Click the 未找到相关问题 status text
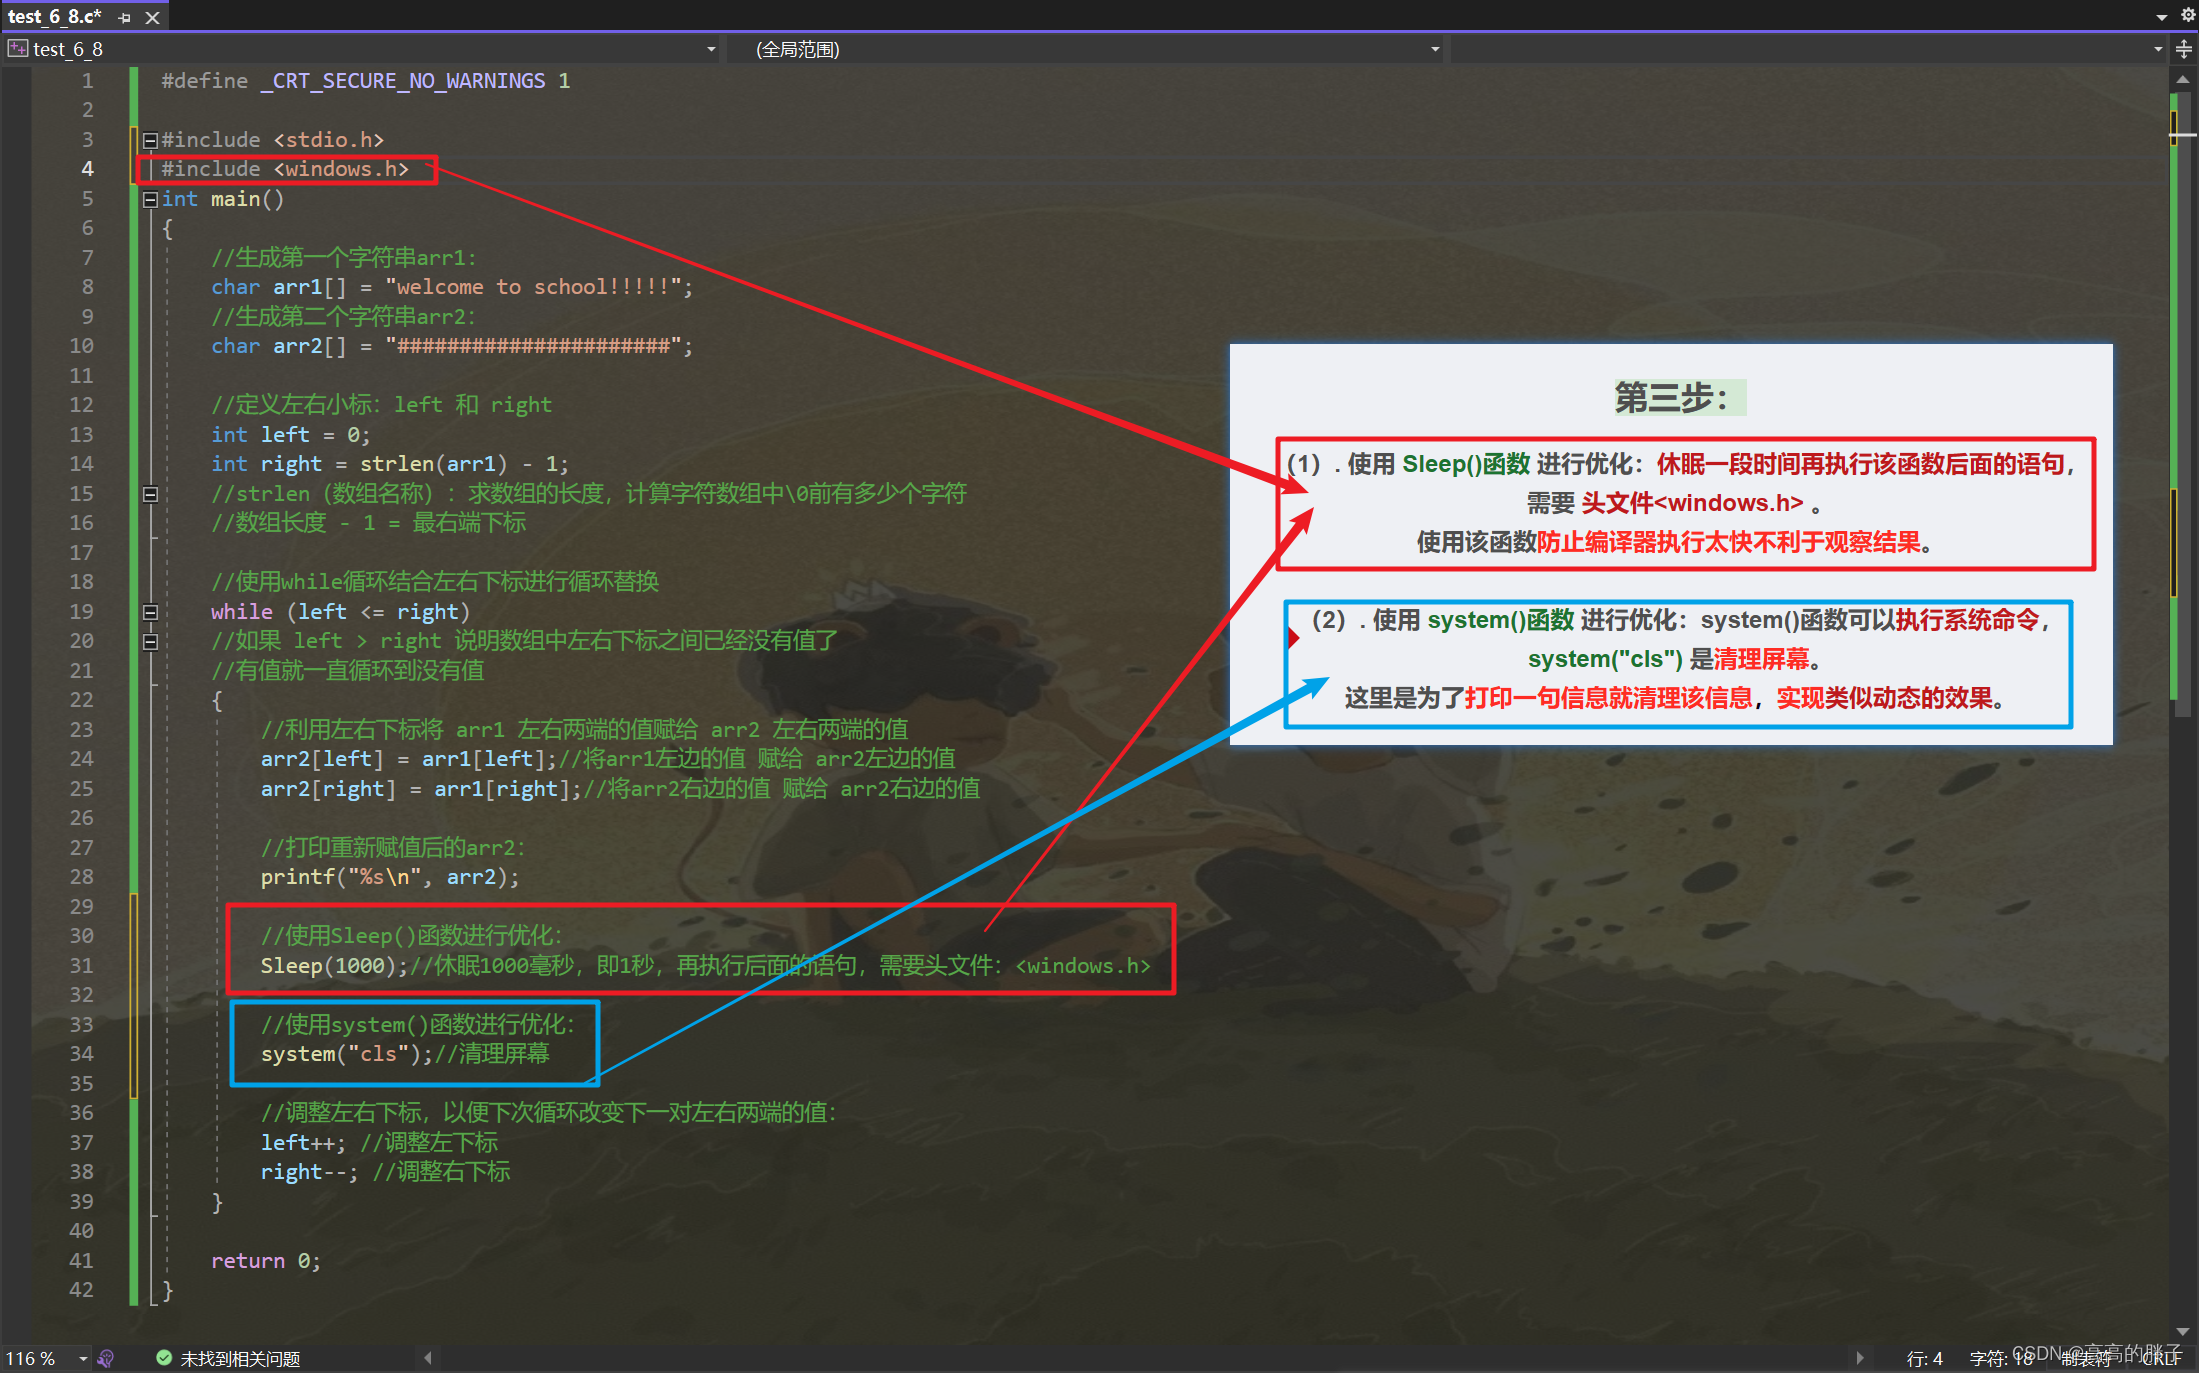Image resolution: width=2199 pixels, height=1373 pixels. tap(240, 1358)
